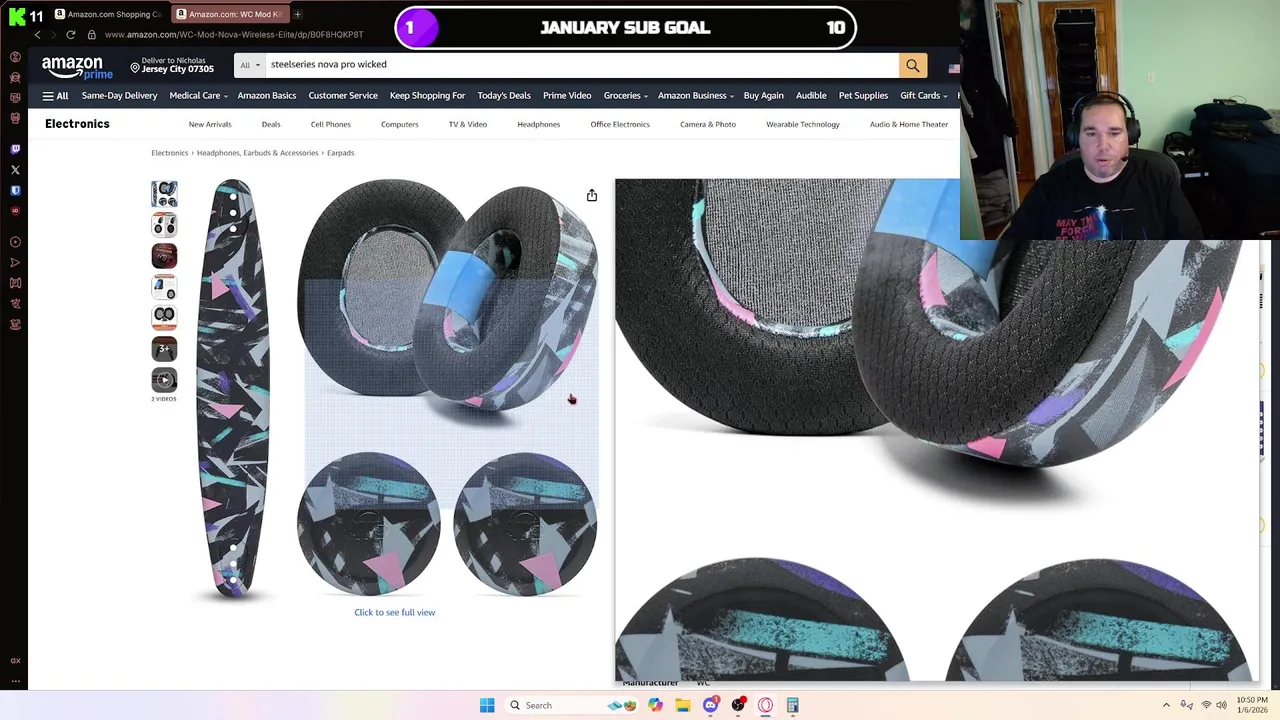Select the second product thumbnail

tap(164, 225)
